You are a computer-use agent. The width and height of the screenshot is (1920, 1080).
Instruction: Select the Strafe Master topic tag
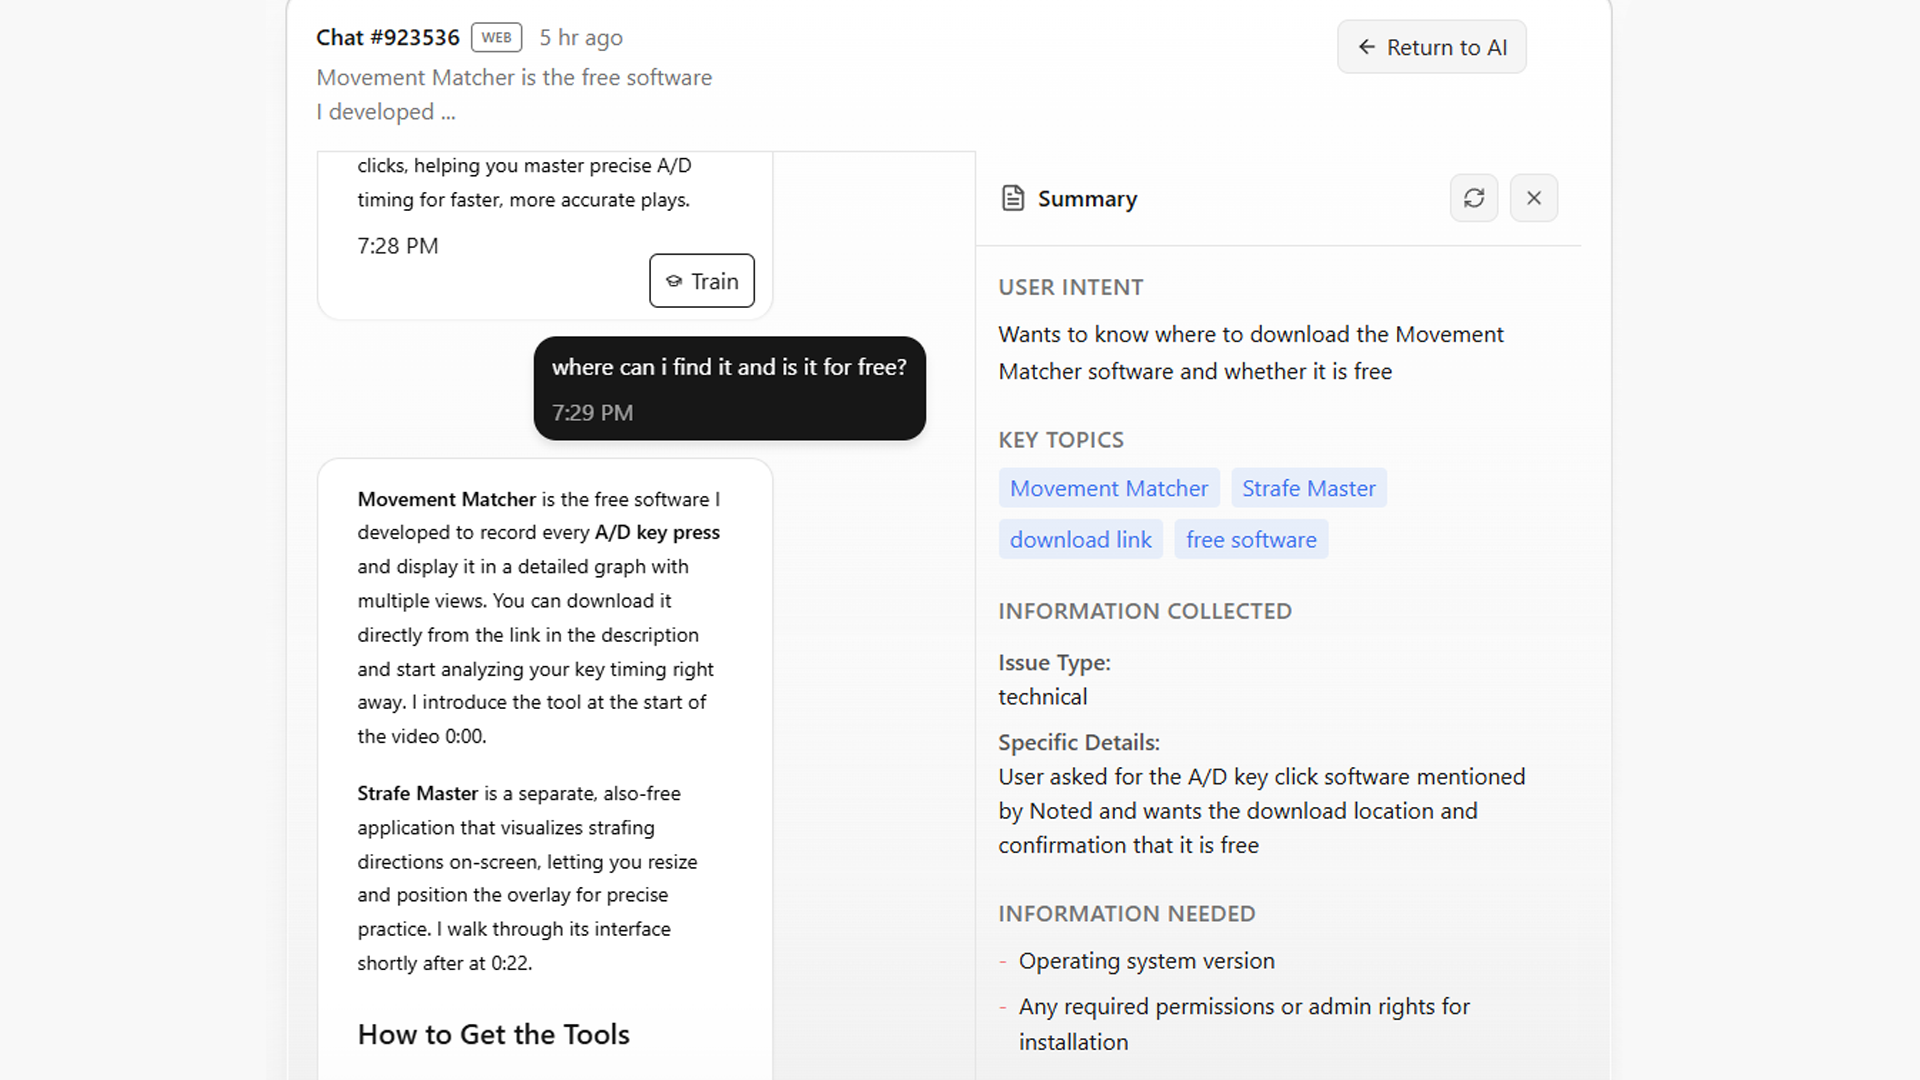(x=1308, y=488)
